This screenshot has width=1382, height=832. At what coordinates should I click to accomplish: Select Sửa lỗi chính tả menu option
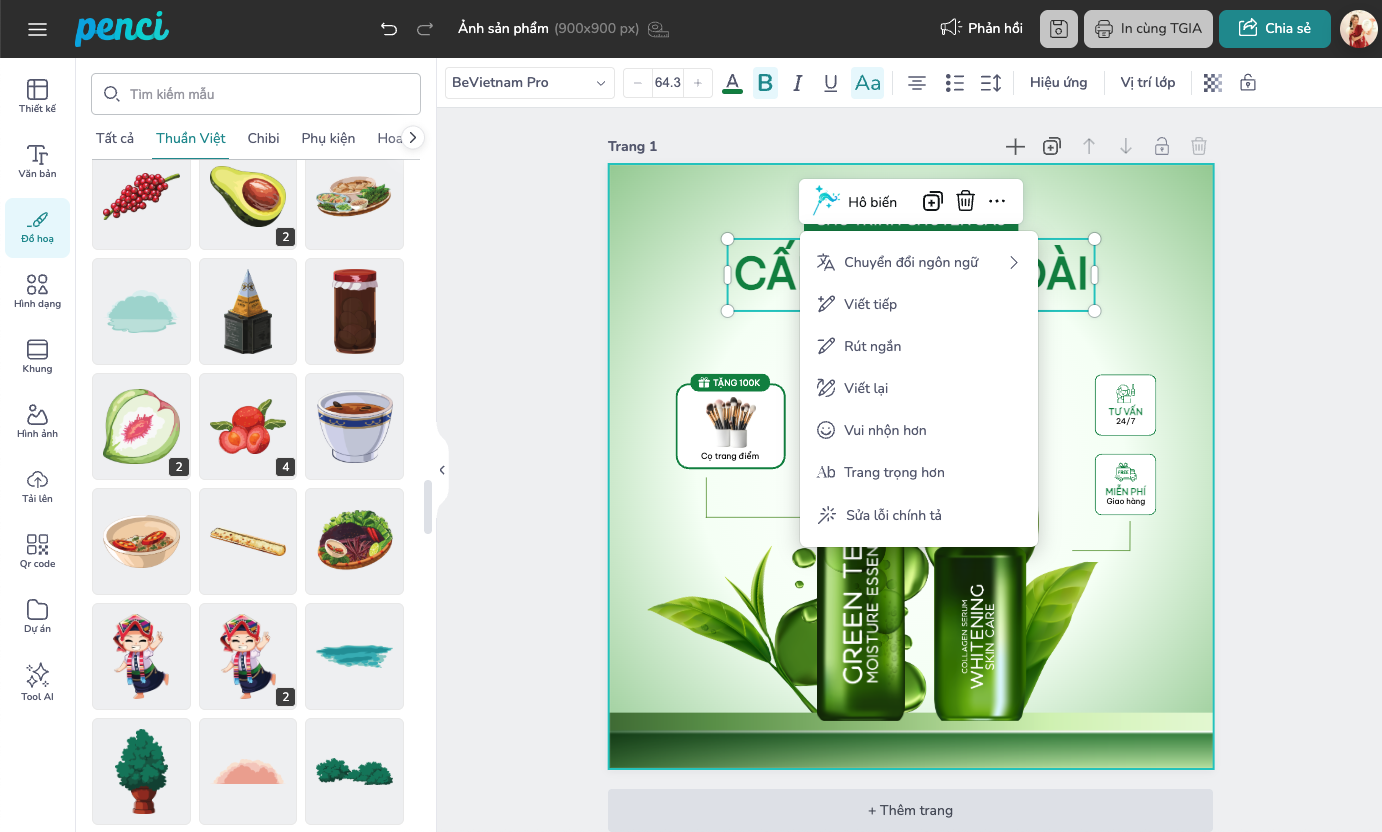pos(893,515)
